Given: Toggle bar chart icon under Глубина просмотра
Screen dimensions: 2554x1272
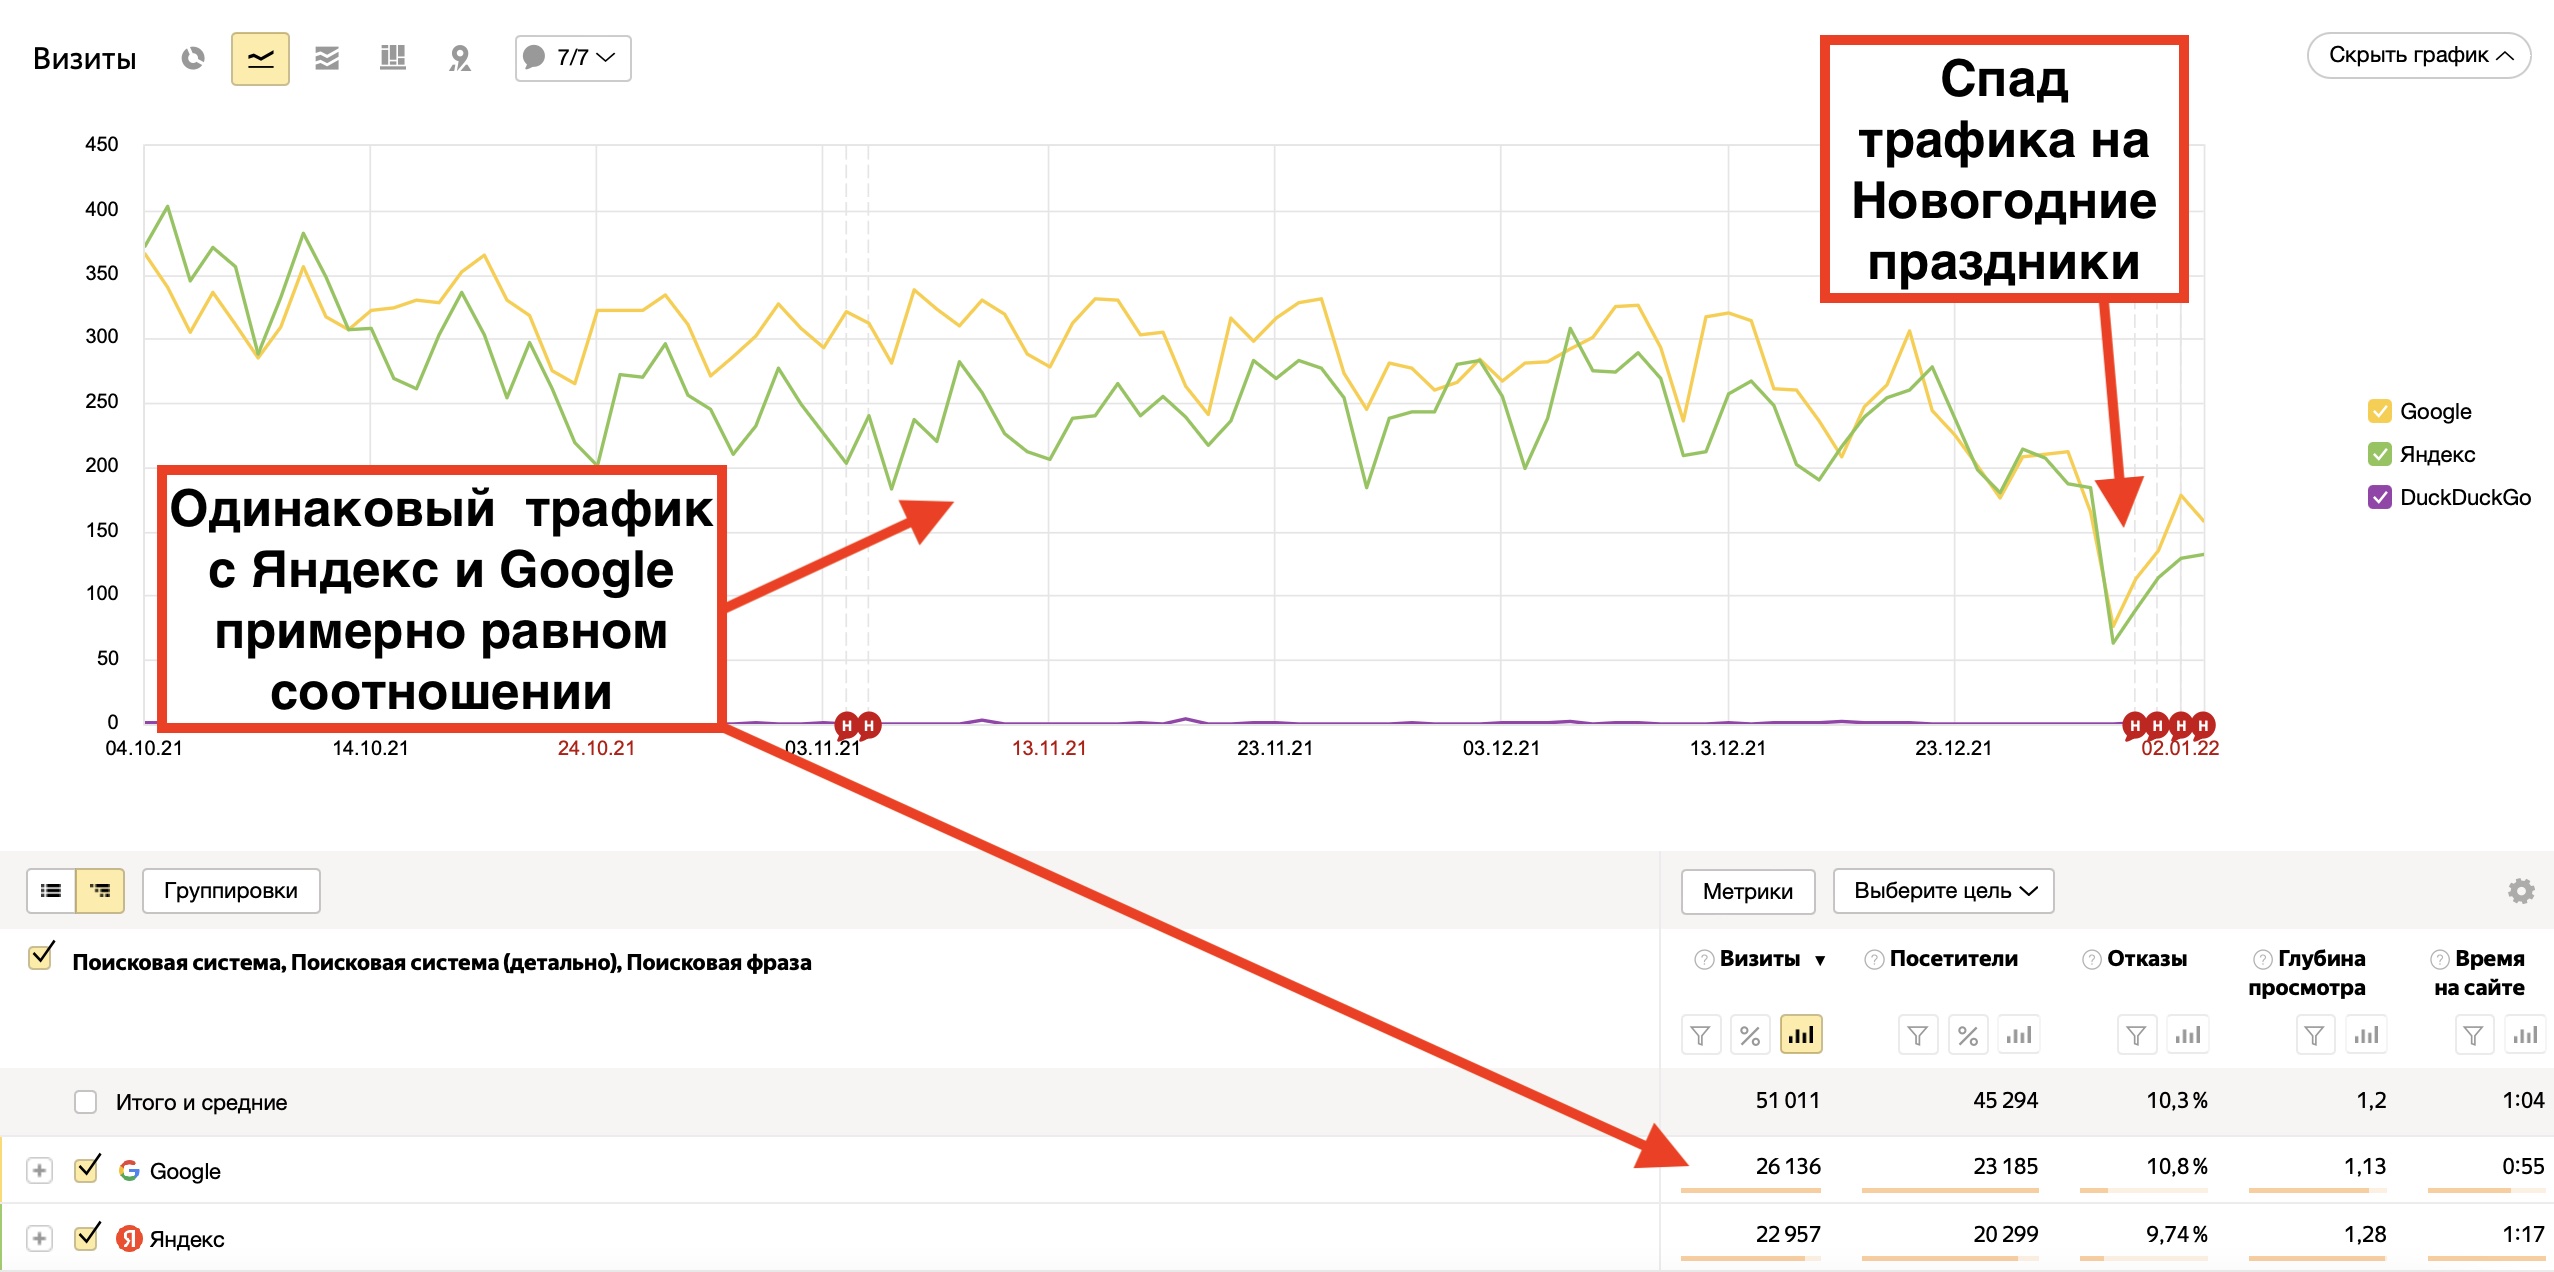Looking at the screenshot, I should point(2366,1035).
